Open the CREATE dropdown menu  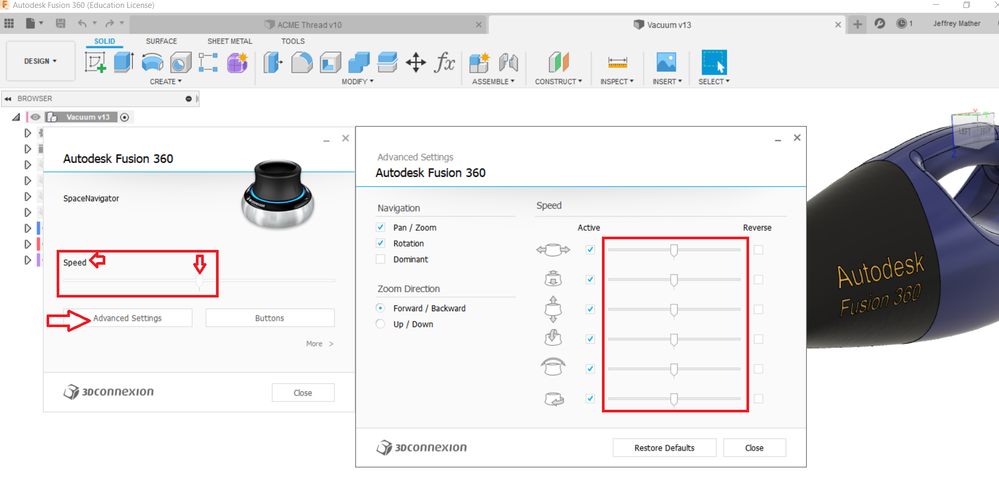(x=166, y=82)
